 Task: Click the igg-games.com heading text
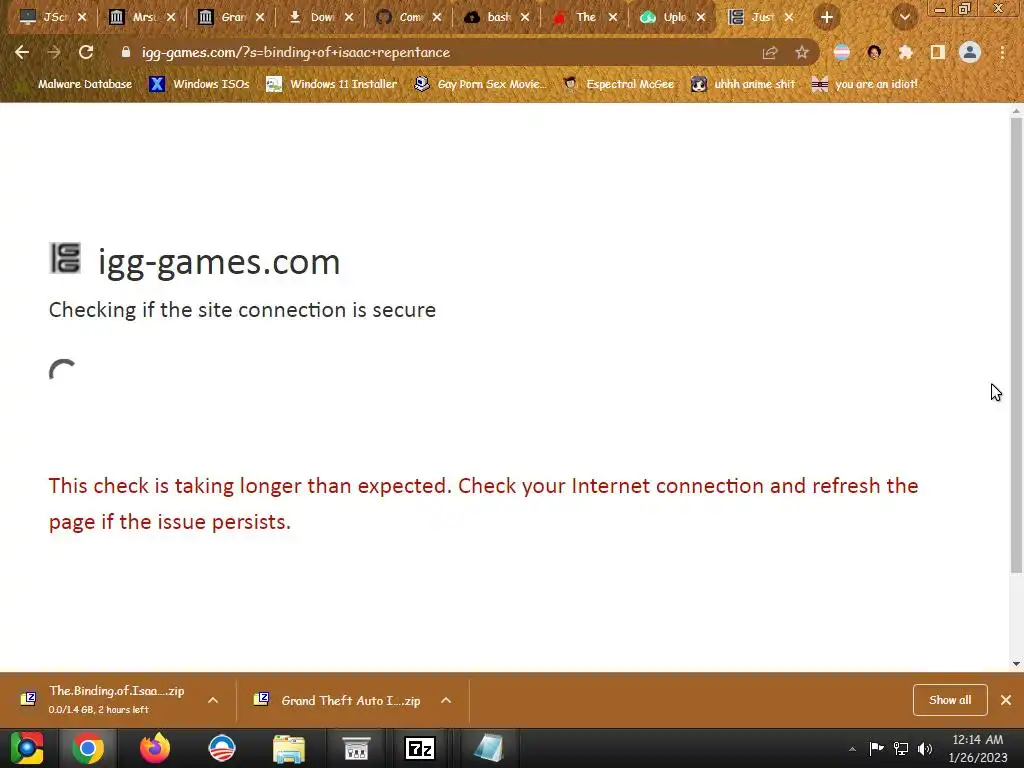point(219,263)
